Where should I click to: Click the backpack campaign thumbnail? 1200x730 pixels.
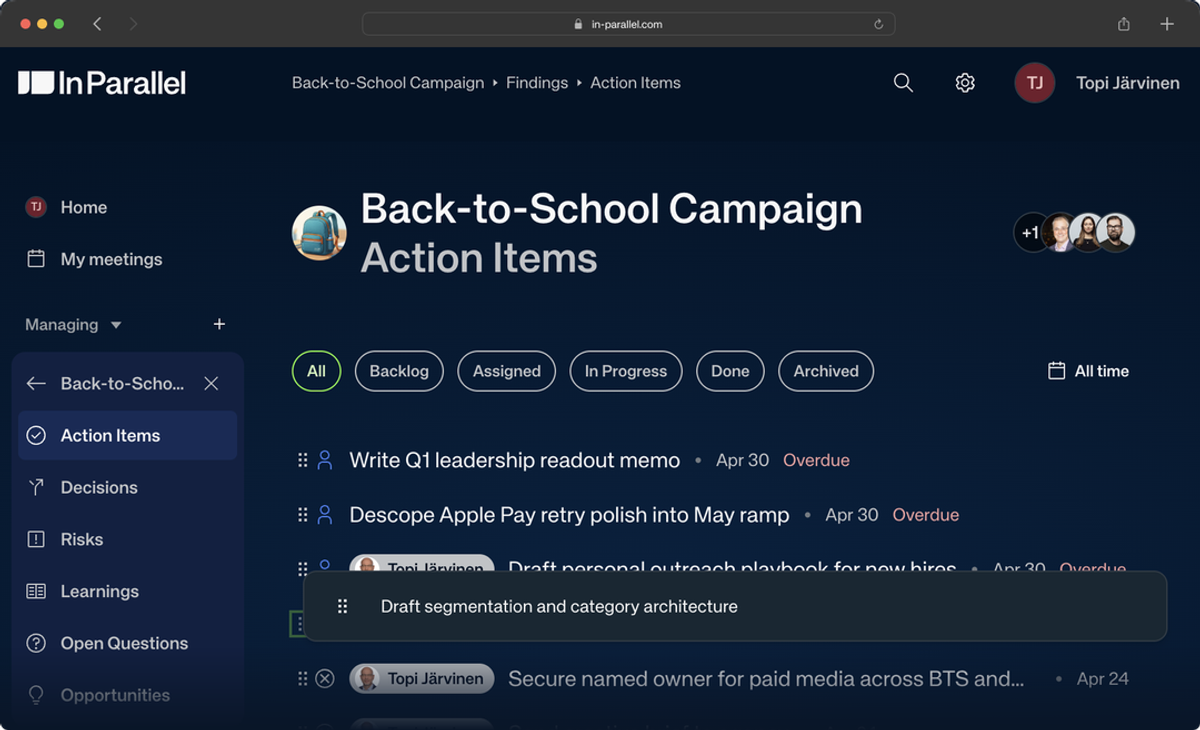pos(319,233)
